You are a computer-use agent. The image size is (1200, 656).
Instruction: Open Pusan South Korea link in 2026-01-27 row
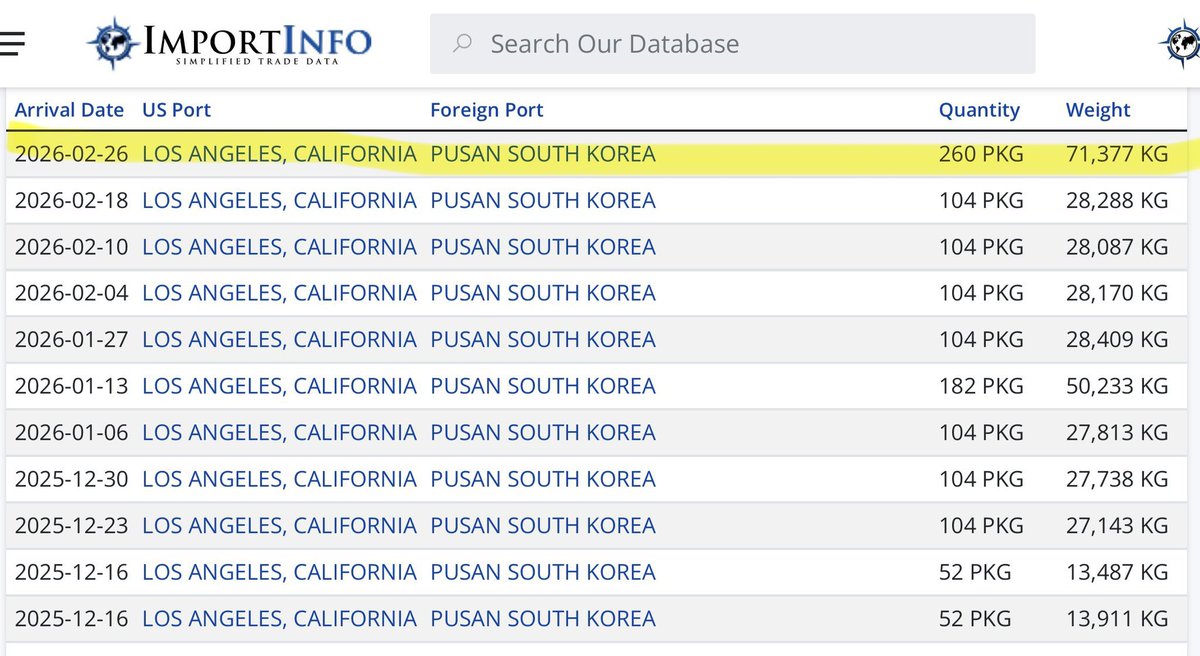pos(543,339)
